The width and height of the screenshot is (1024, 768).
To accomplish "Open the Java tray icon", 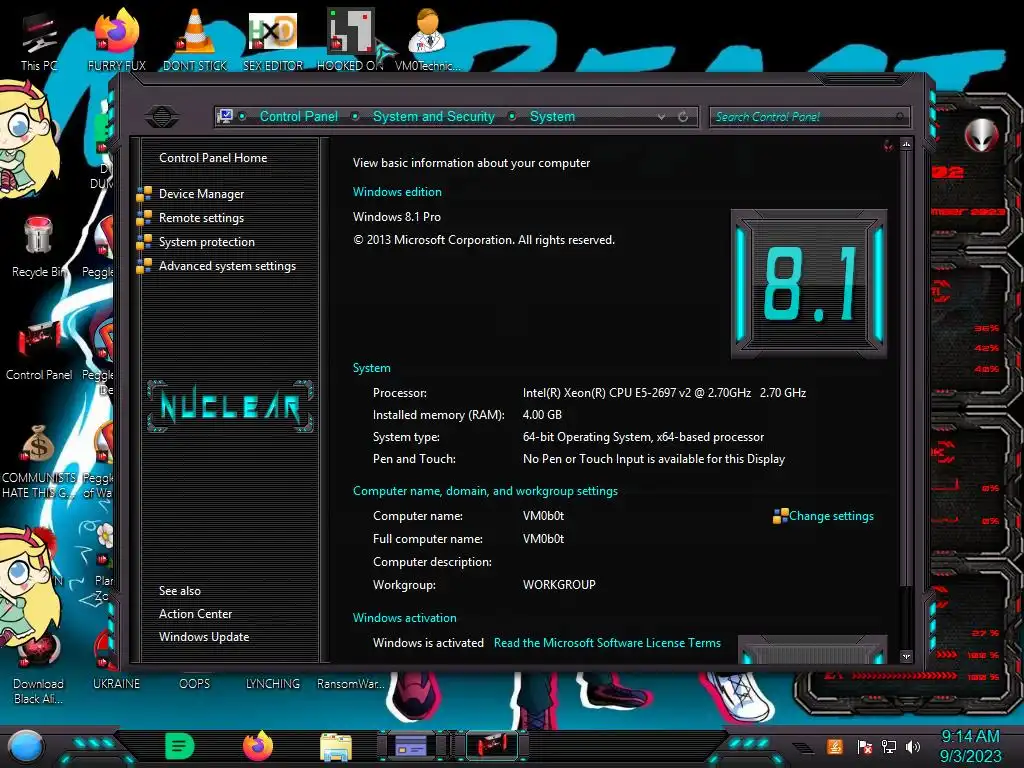I will [835, 746].
